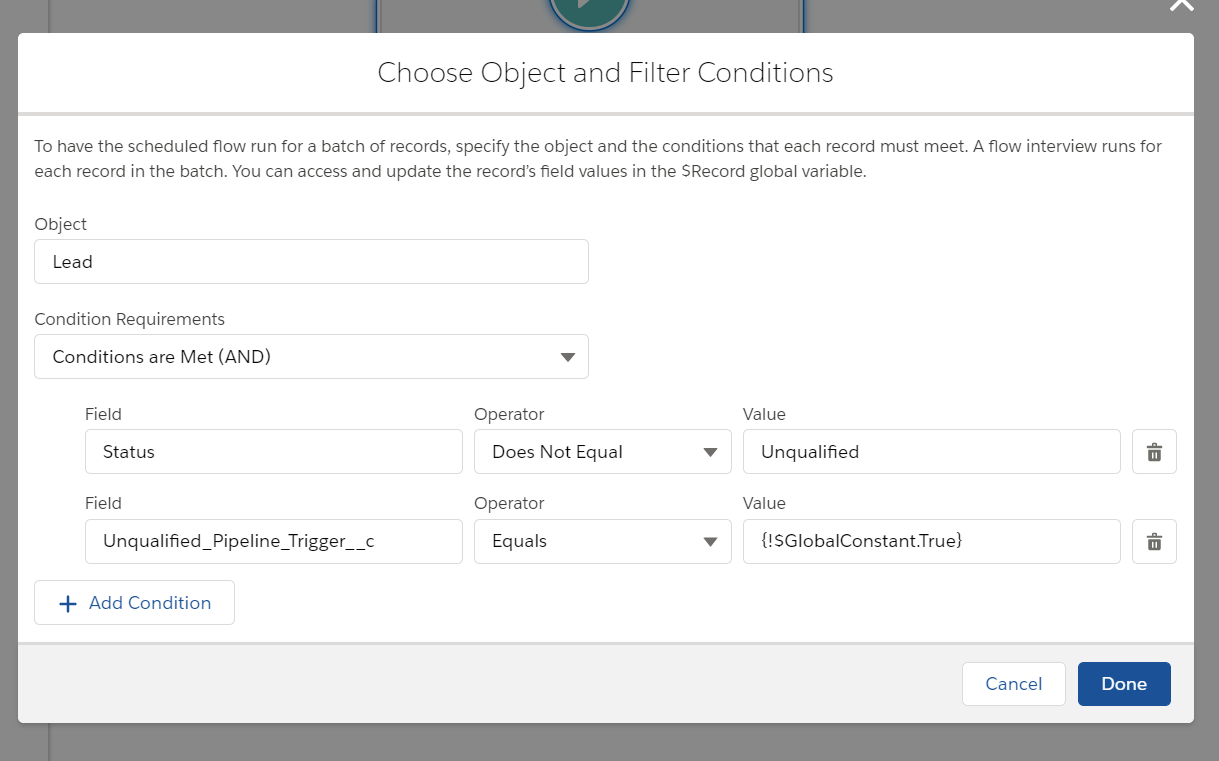This screenshot has width=1219, height=761.
Task: Delete the Status condition using its trash icon
Action: pos(1153,451)
